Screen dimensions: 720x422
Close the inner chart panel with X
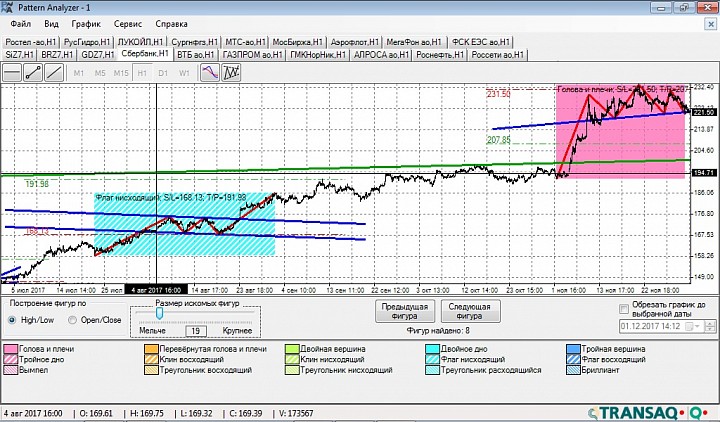point(710,24)
